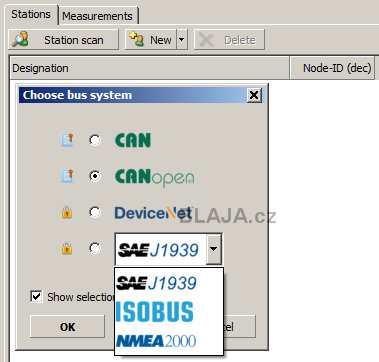The height and width of the screenshot is (362, 379).
Task: Click the Designation column header
Action: click(149, 68)
